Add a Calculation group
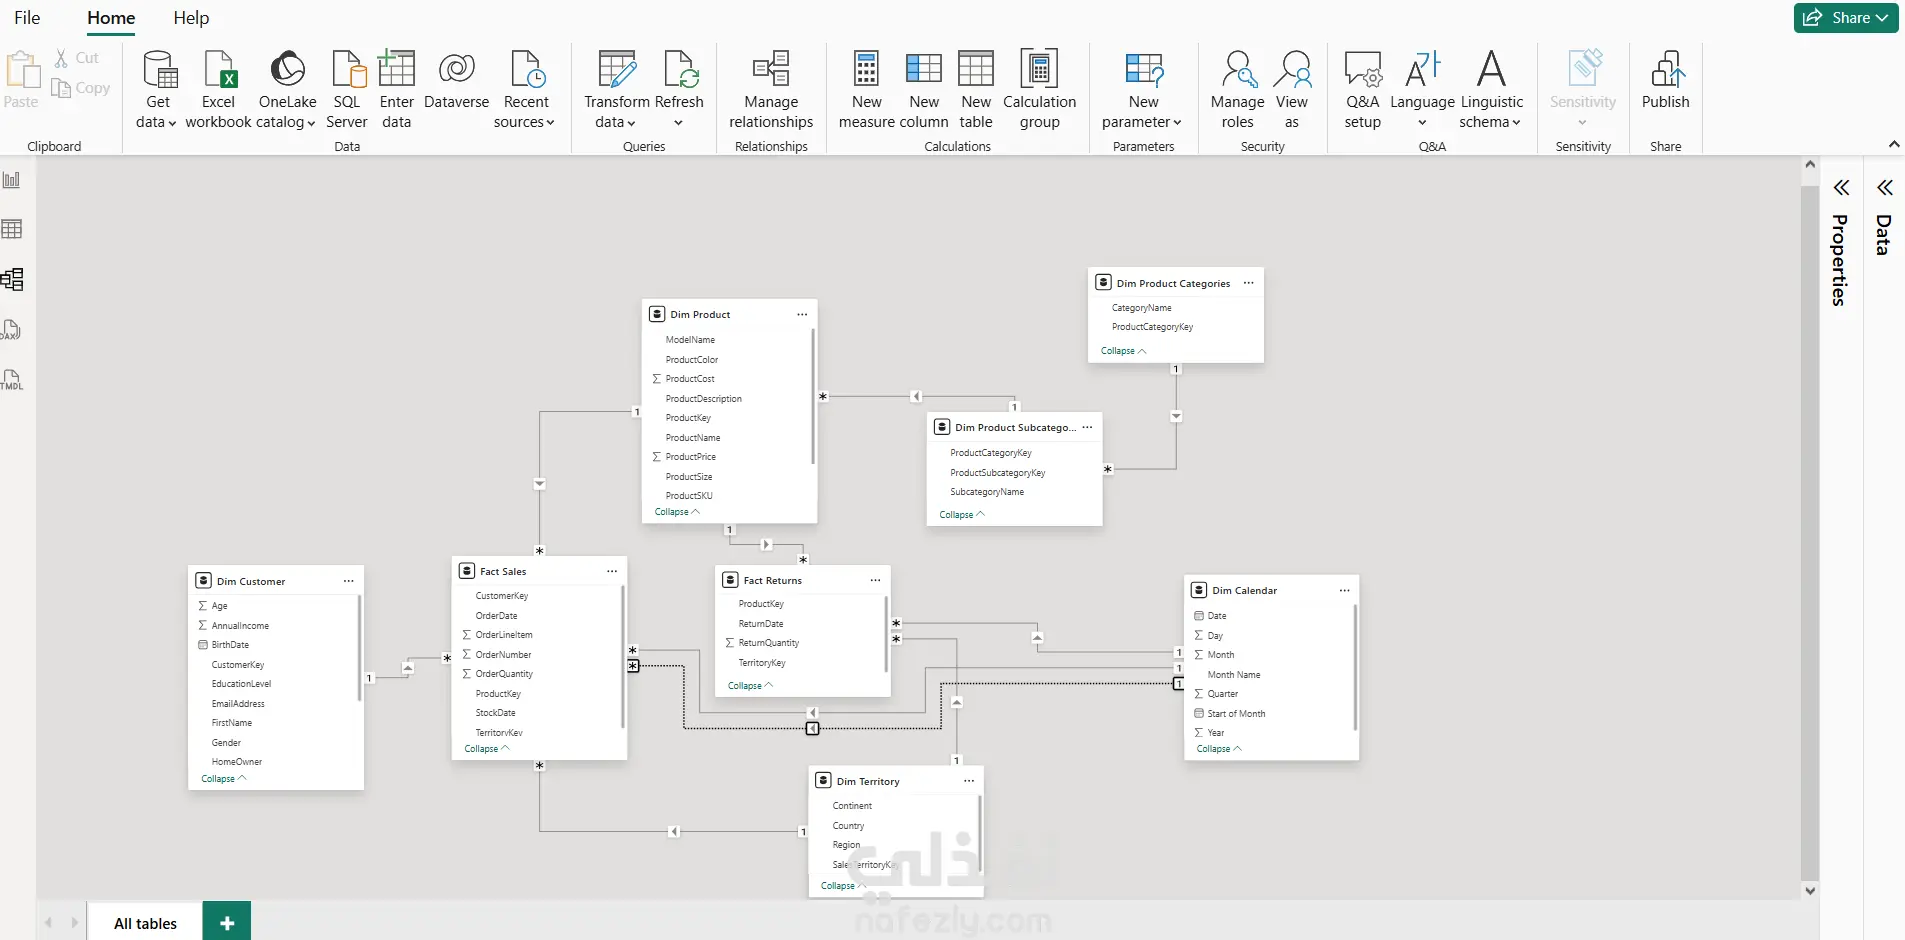The height and width of the screenshot is (940, 1905). tap(1040, 90)
